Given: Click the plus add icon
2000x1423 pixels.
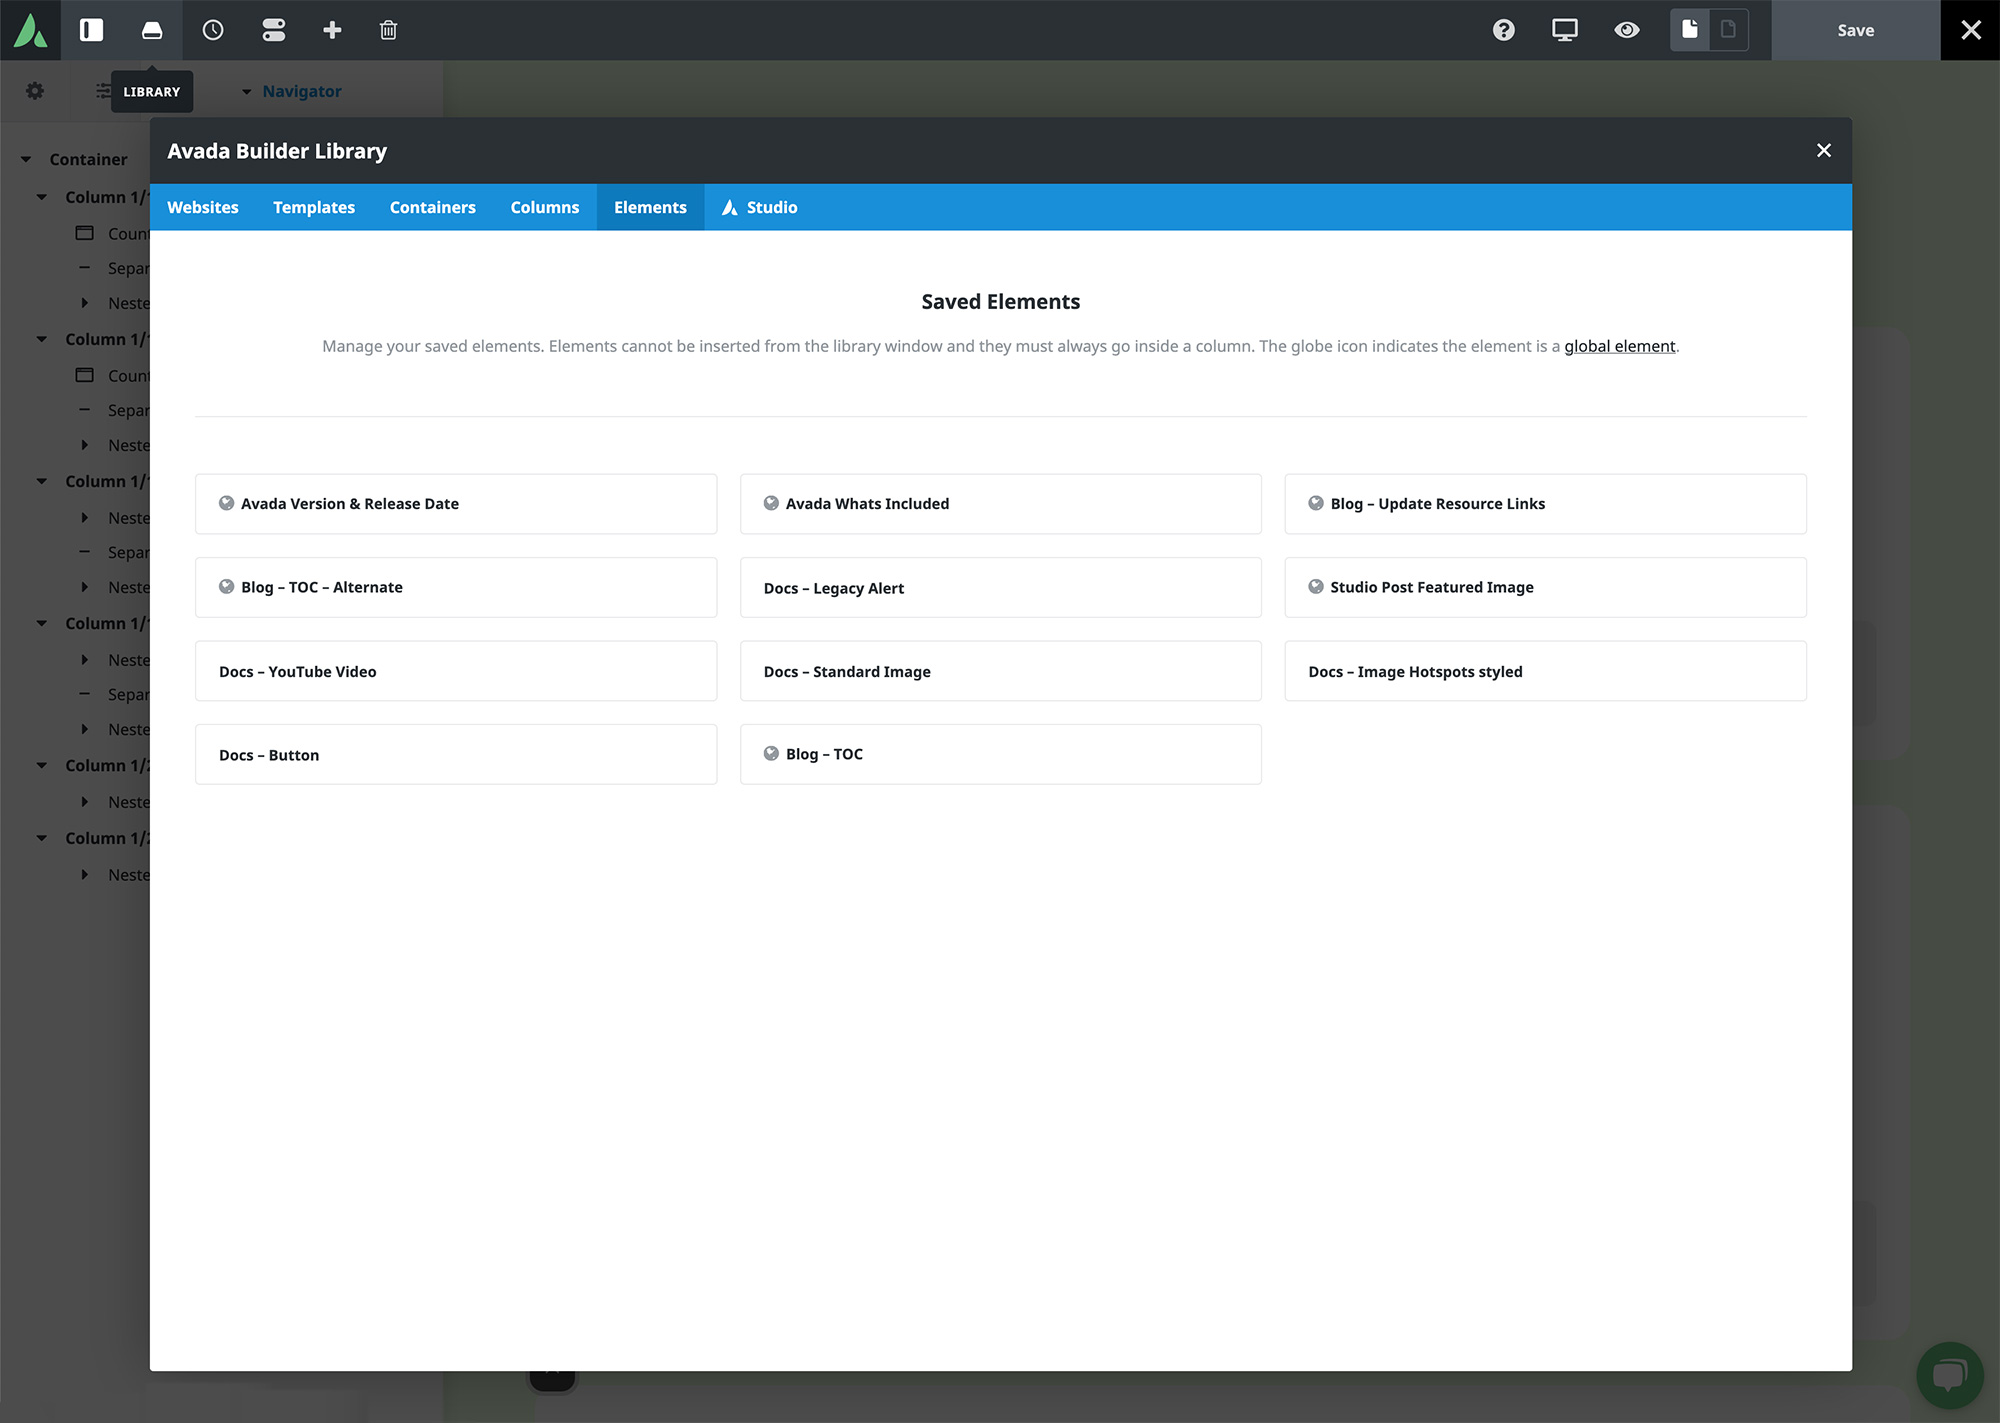Looking at the screenshot, I should pos(332,30).
